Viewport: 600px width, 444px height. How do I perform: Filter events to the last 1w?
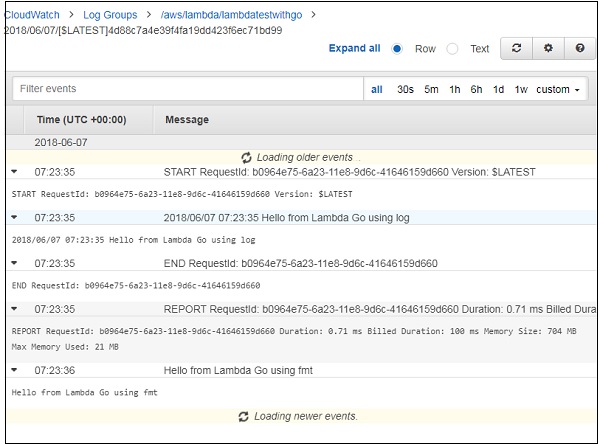coord(521,89)
